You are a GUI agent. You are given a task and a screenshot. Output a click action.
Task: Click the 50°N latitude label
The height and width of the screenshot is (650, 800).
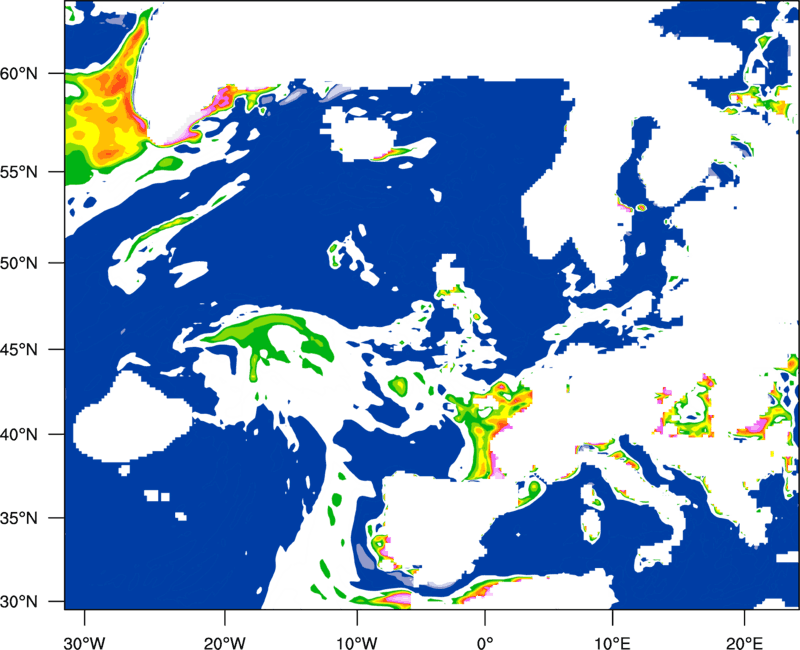[18, 264]
